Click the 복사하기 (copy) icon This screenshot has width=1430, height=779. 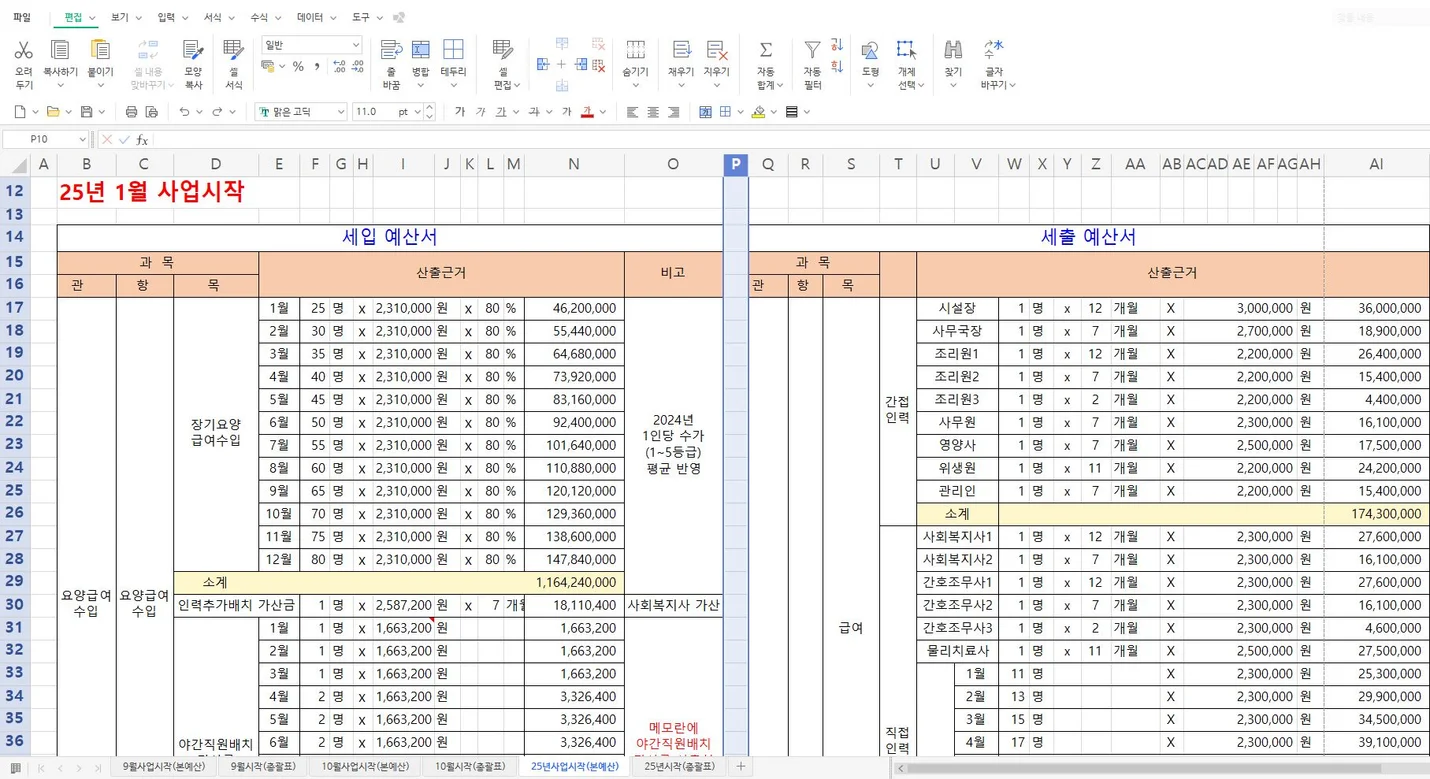coord(60,50)
